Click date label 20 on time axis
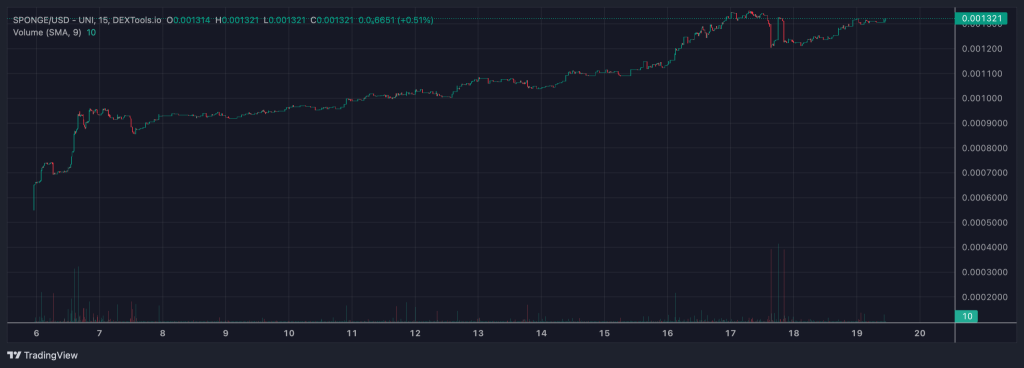1024x368 pixels. 920,333
